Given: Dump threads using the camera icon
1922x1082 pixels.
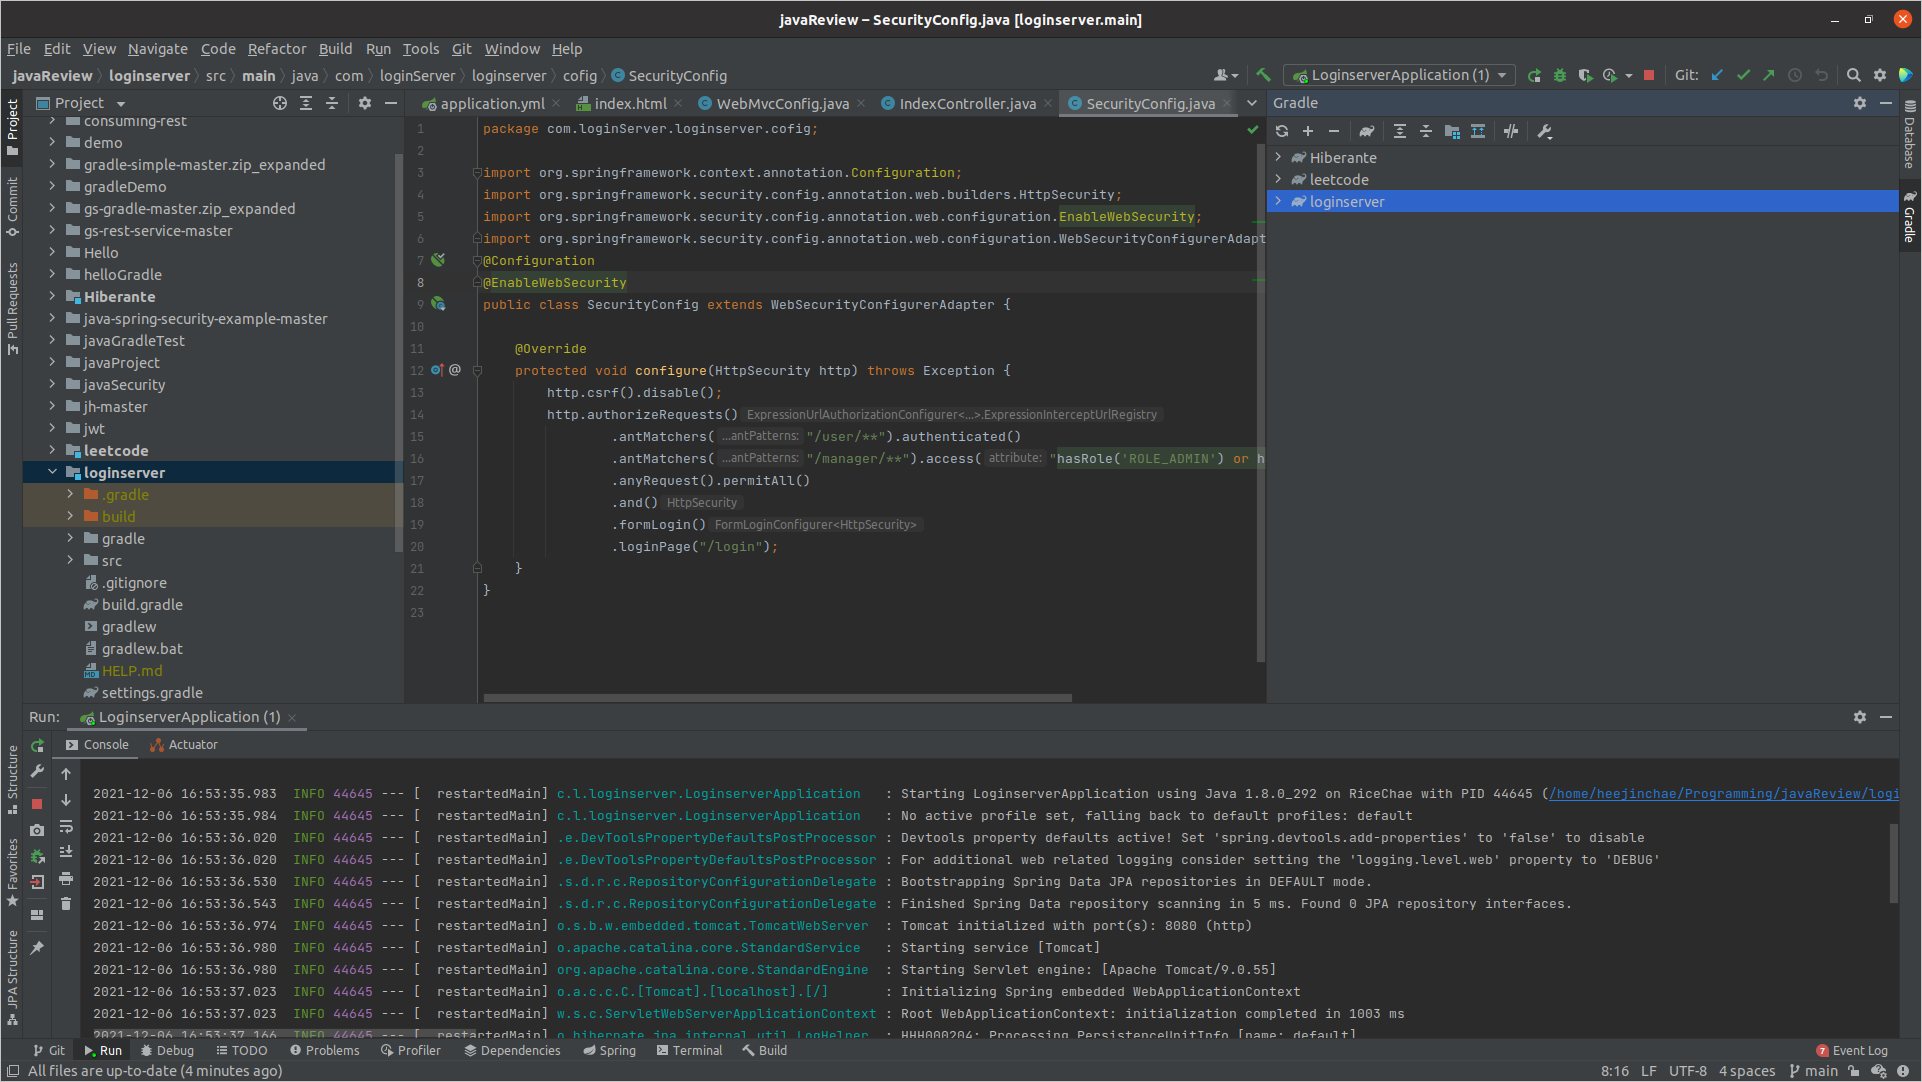Looking at the screenshot, I should point(37,830).
